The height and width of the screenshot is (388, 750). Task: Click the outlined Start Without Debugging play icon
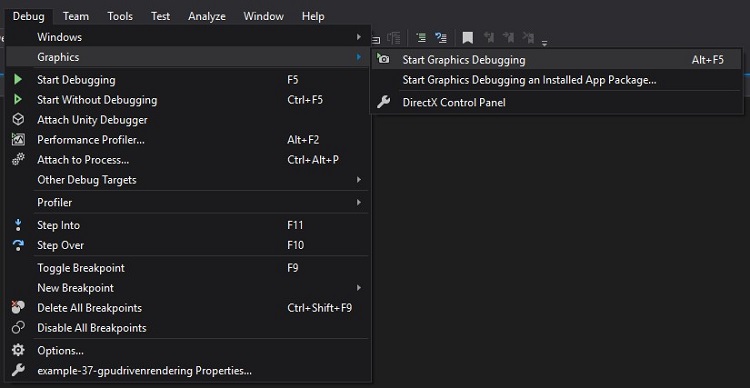click(x=18, y=100)
